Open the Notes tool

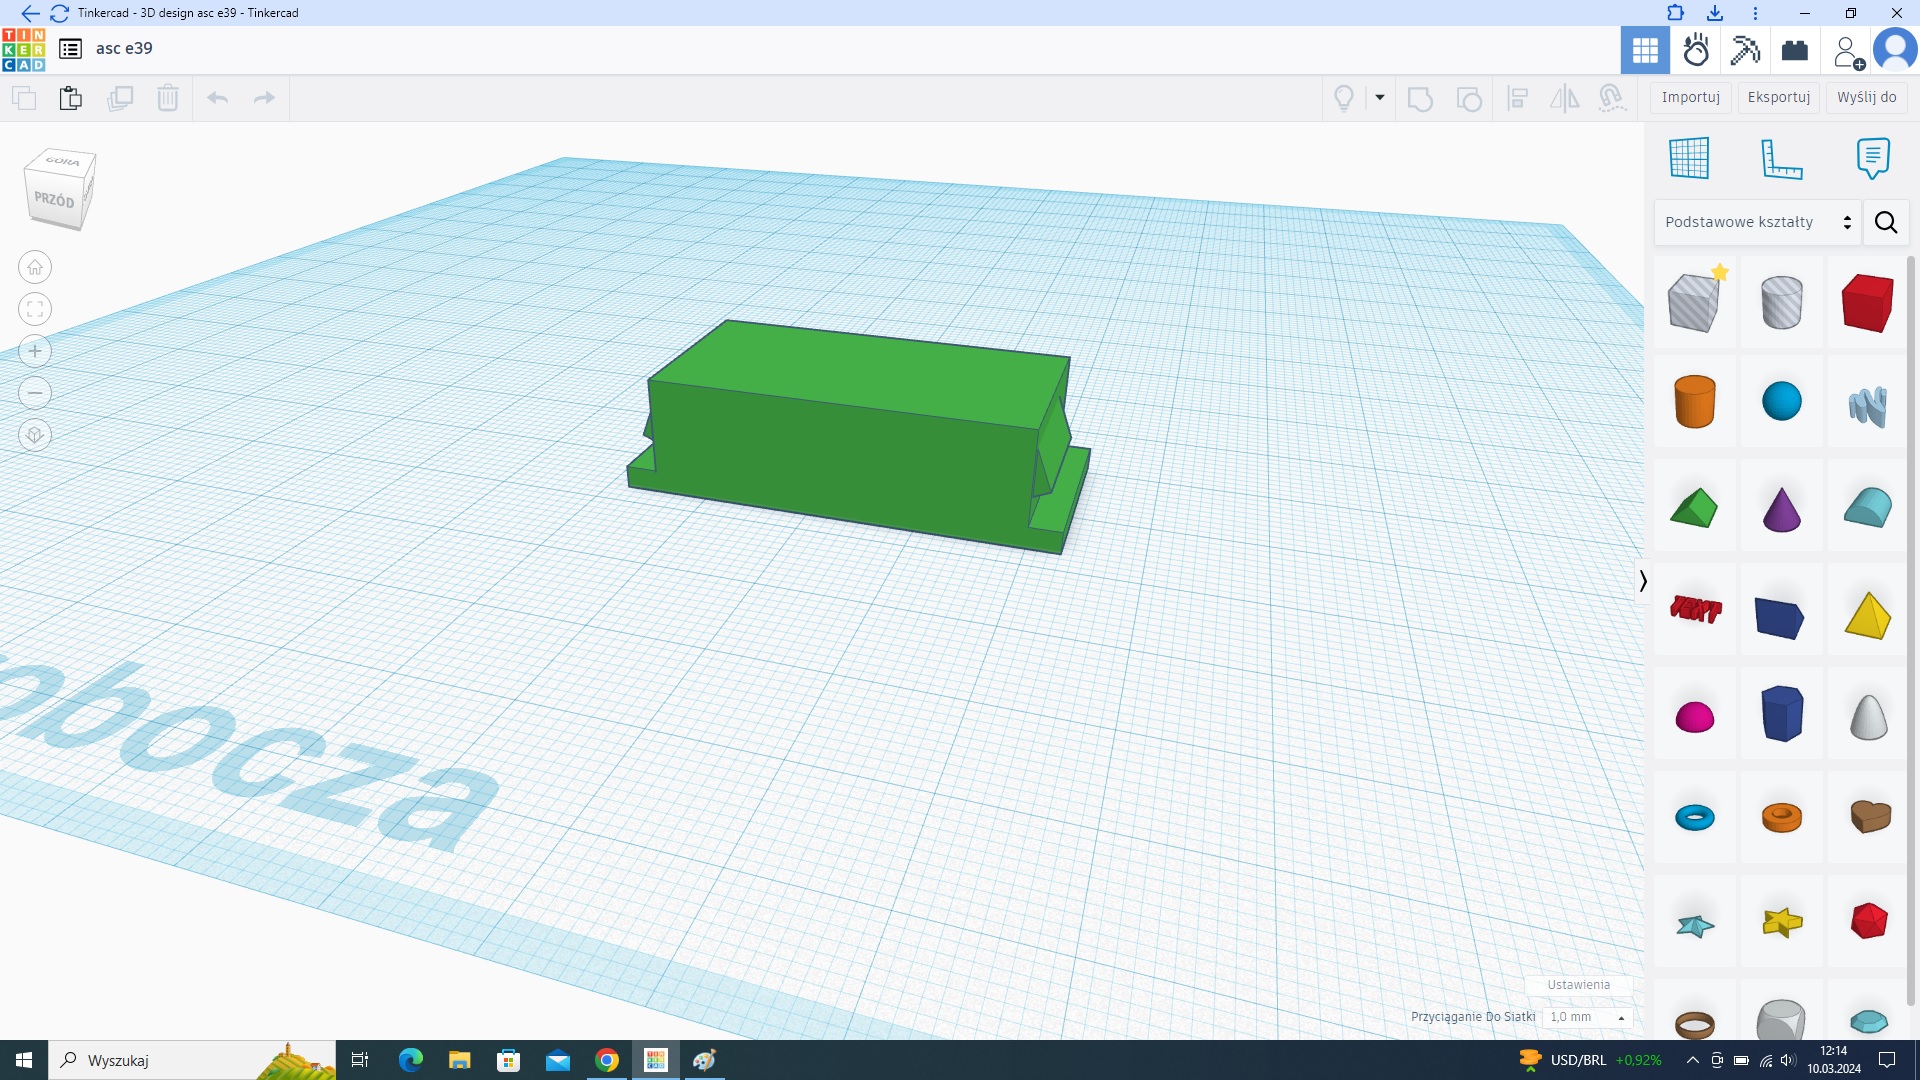1873,158
